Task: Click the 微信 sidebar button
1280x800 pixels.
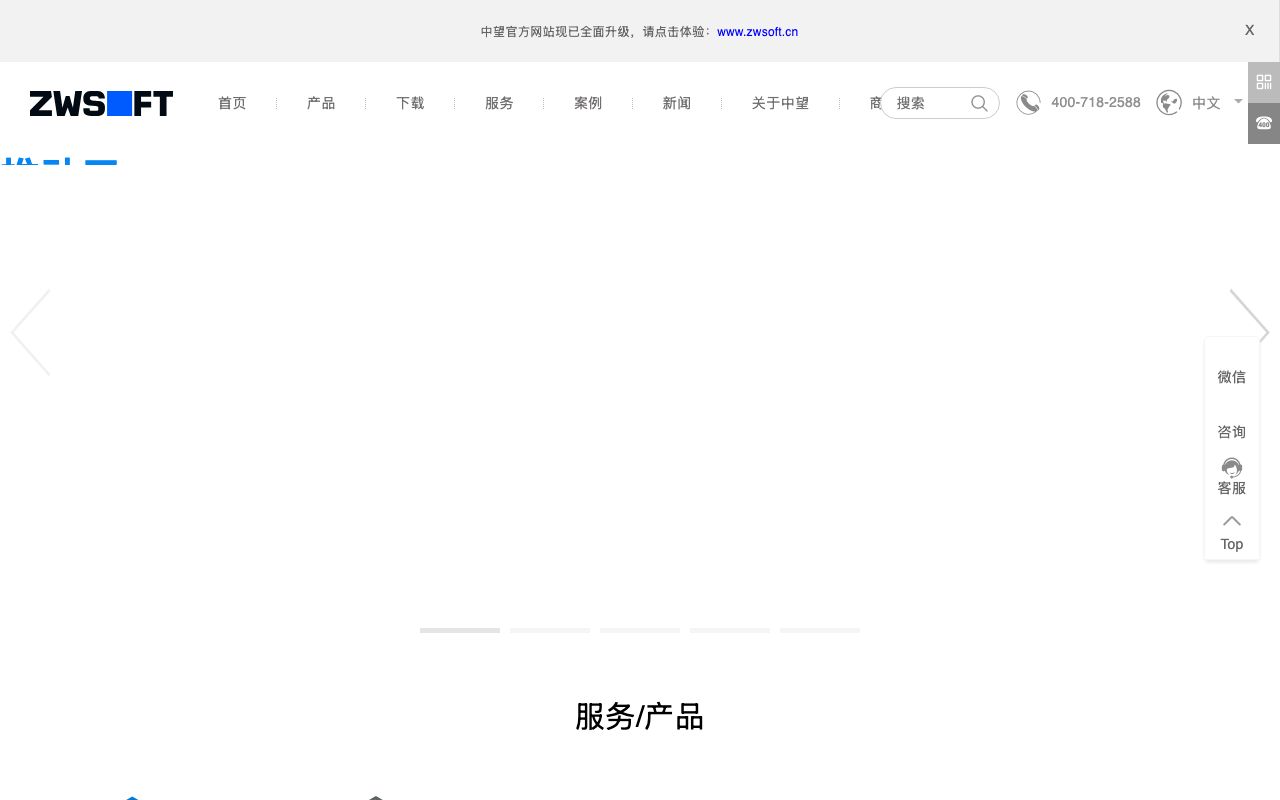Action: tap(1232, 377)
